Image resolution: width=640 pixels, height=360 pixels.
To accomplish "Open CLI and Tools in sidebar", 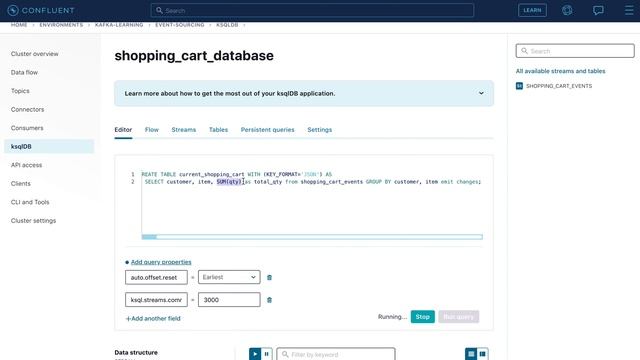I will (30, 202).
